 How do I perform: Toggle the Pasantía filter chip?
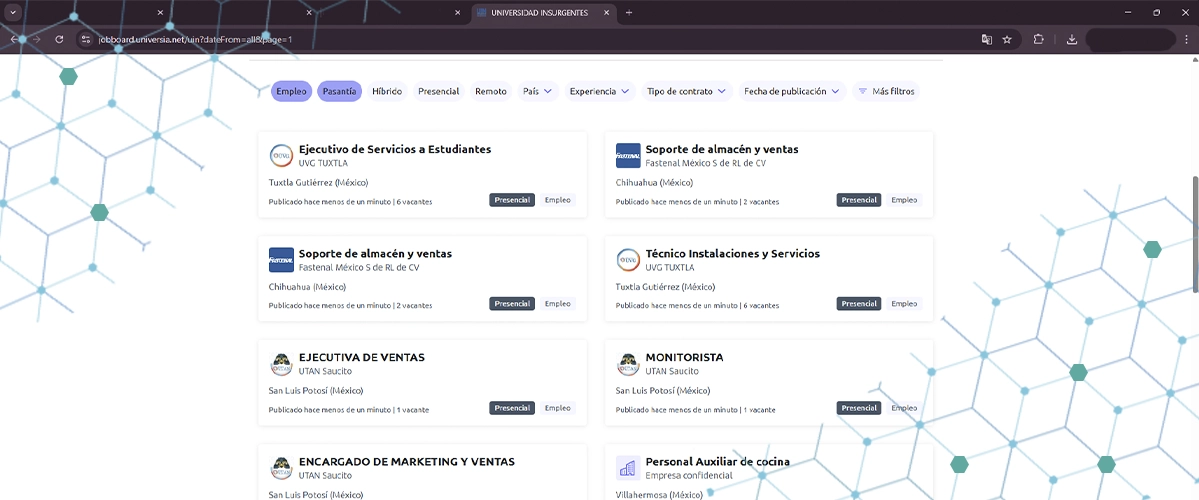339,91
